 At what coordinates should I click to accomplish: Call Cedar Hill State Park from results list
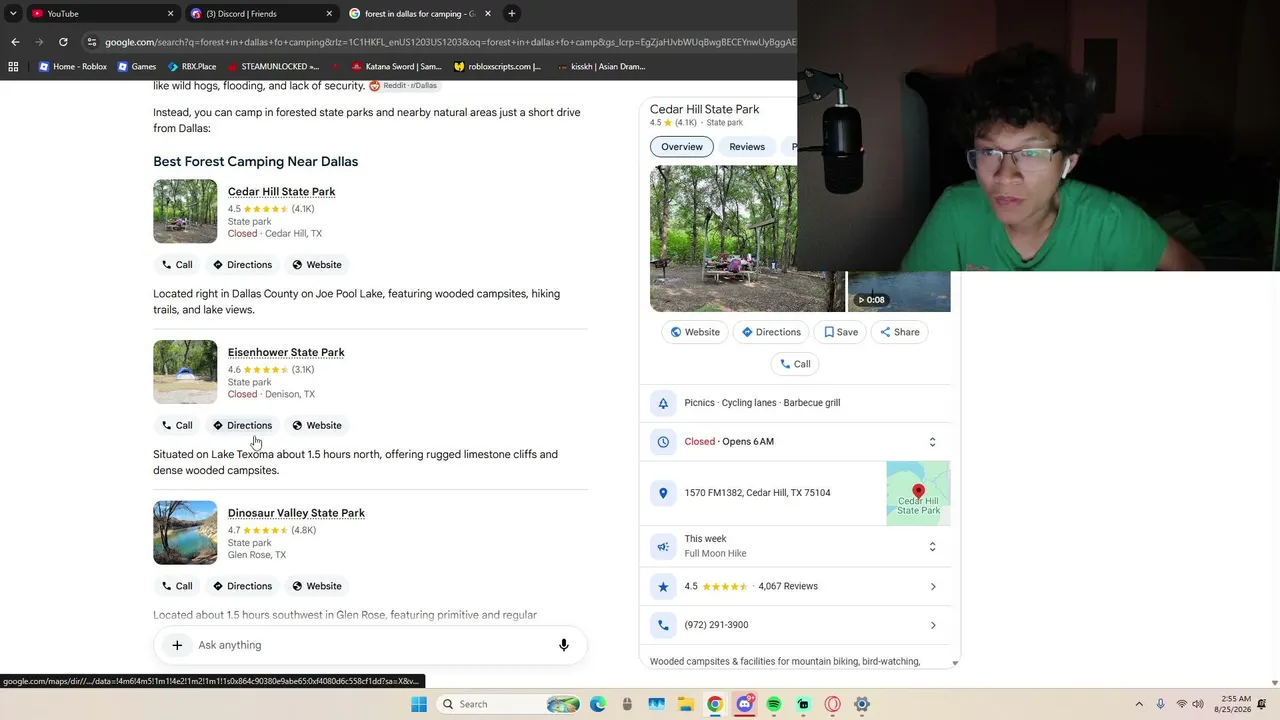pyautogui.click(x=177, y=265)
